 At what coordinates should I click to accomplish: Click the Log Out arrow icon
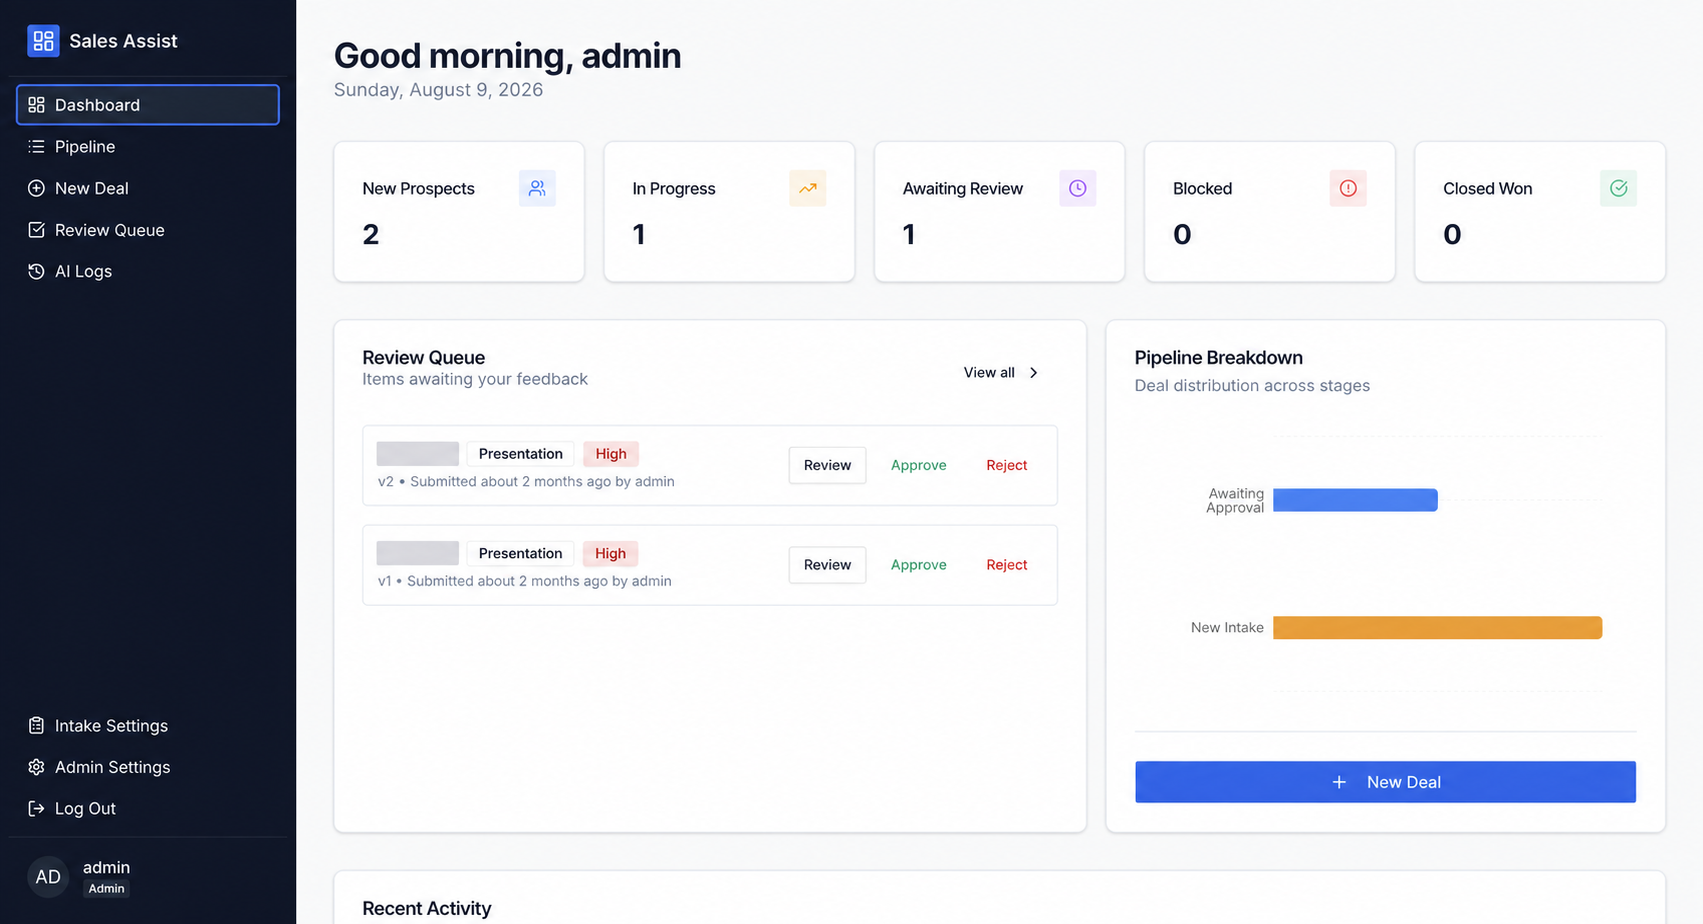pyautogui.click(x=36, y=808)
